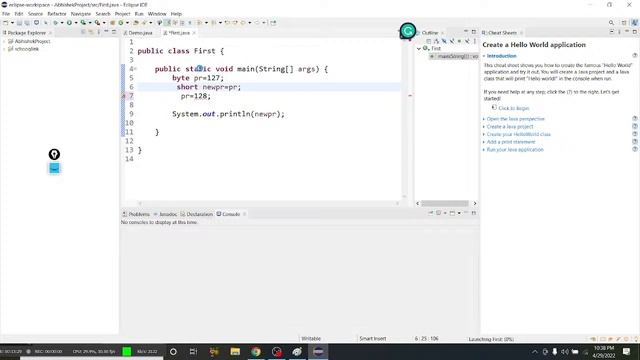
Task: Open the Run dropdown arrow beside green Run
Action: point(76,23)
